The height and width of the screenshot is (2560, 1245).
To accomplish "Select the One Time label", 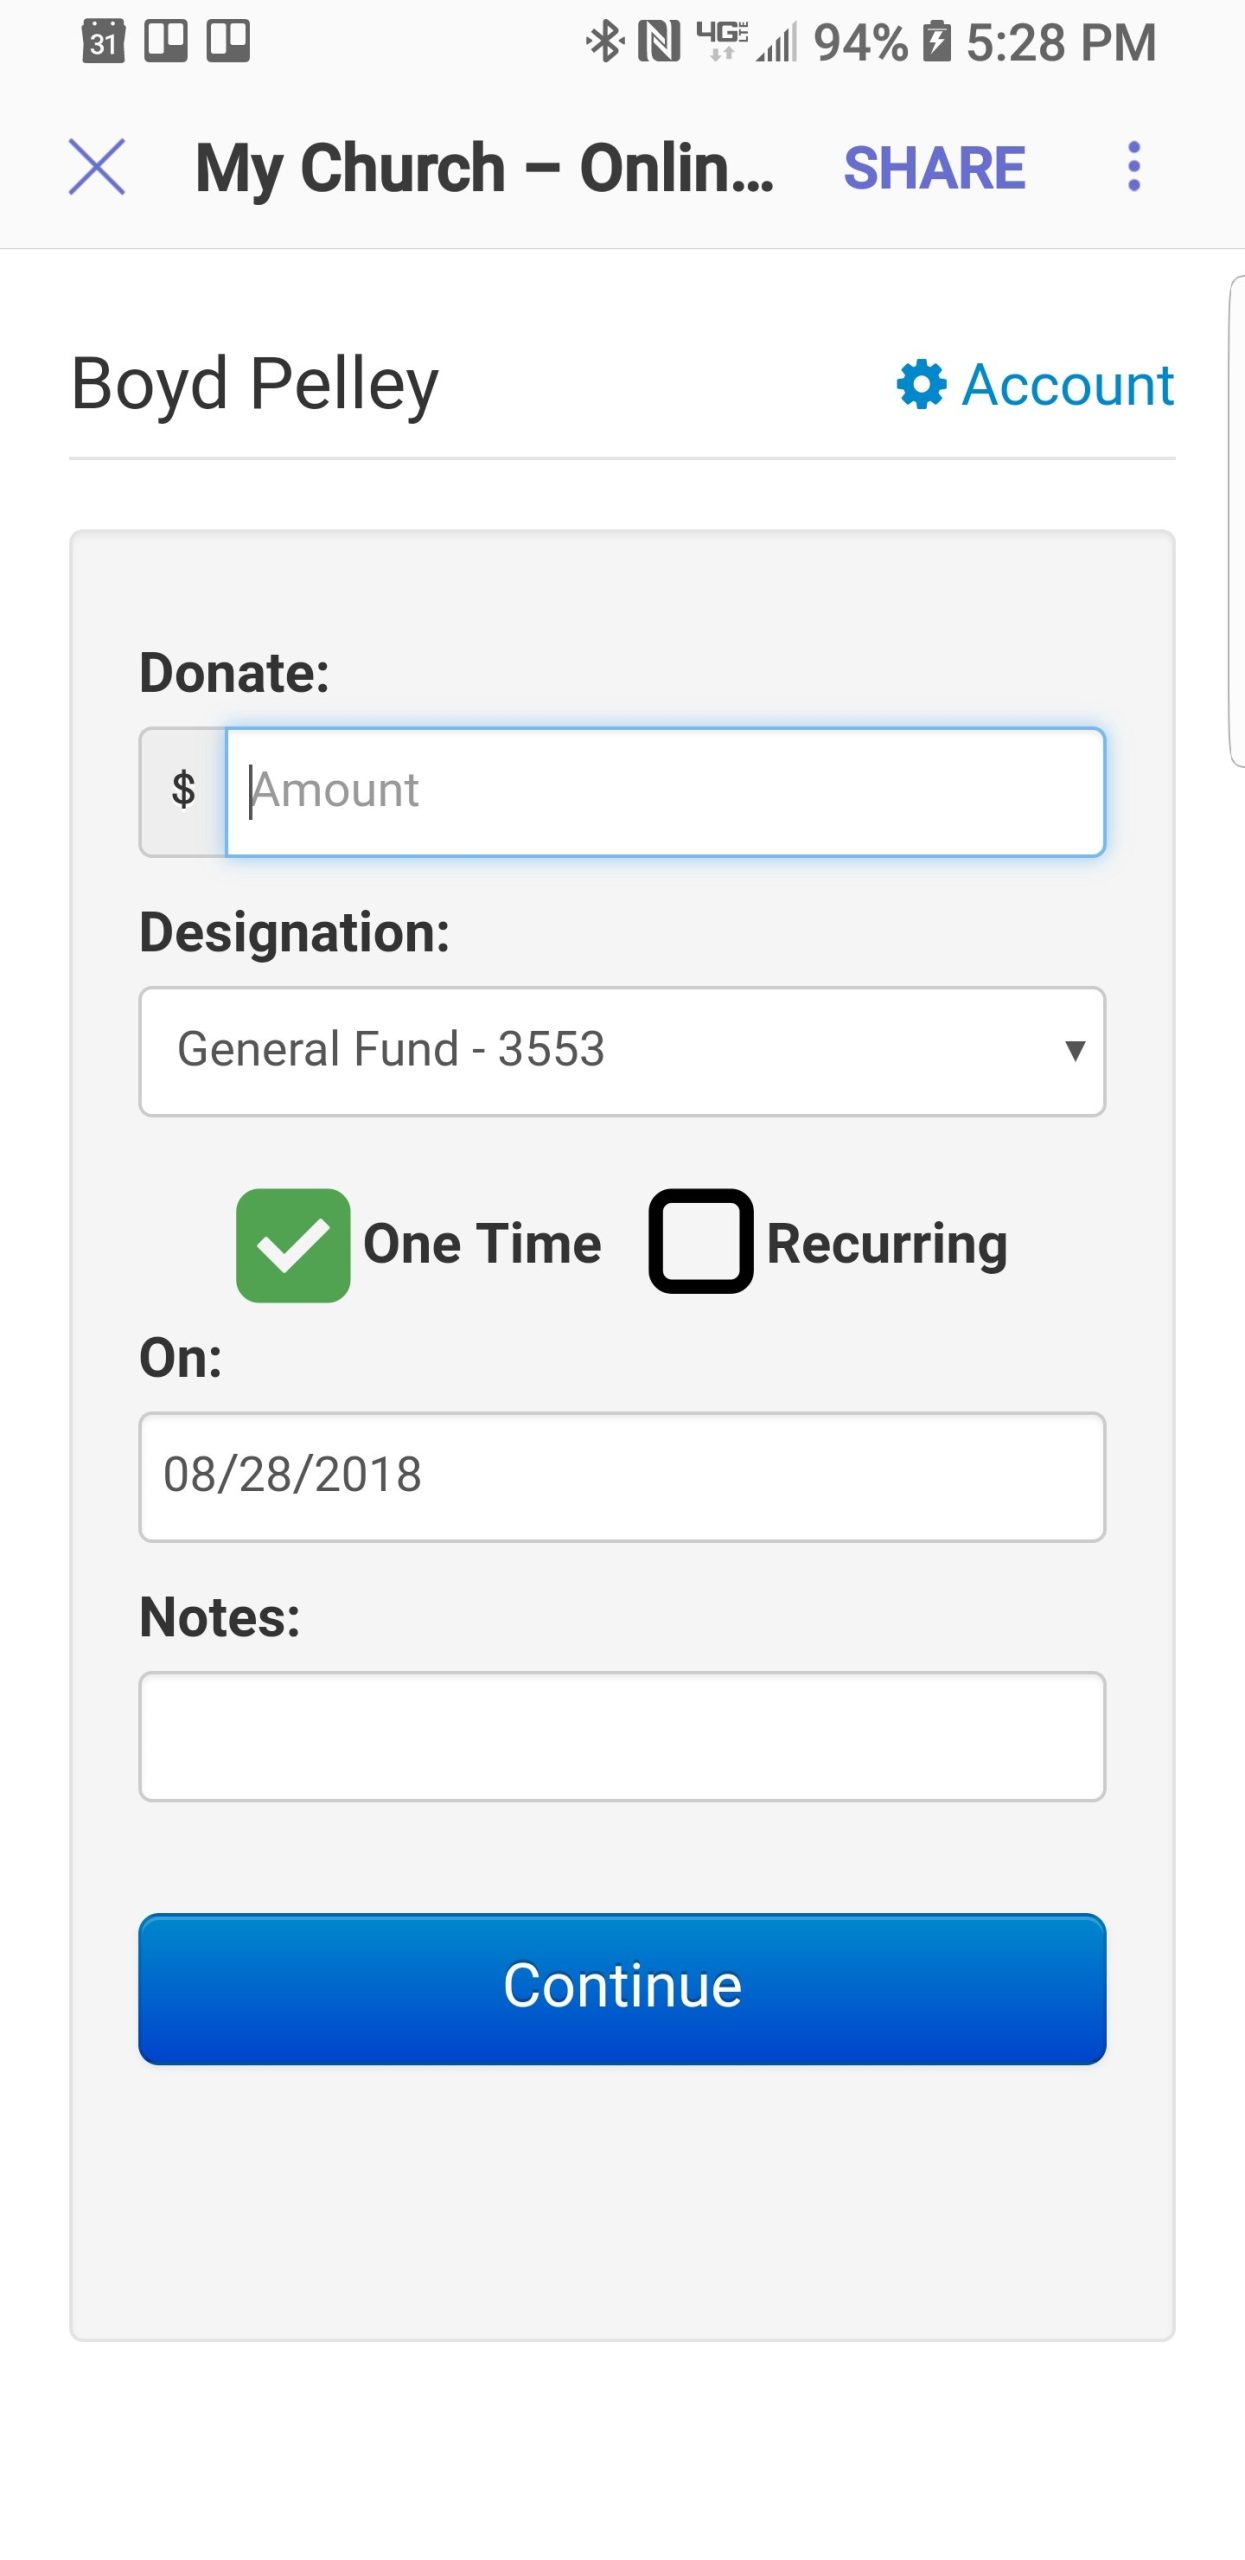I will (x=482, y=1245).
